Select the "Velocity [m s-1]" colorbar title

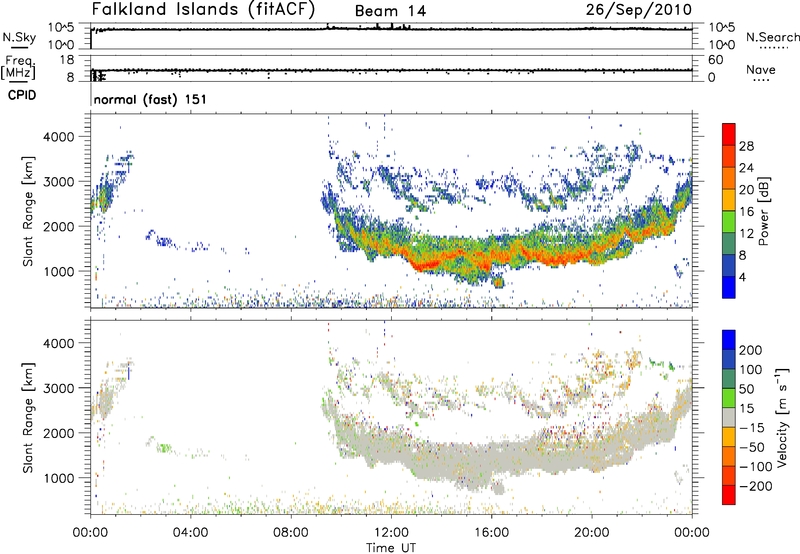click(782, 417)
